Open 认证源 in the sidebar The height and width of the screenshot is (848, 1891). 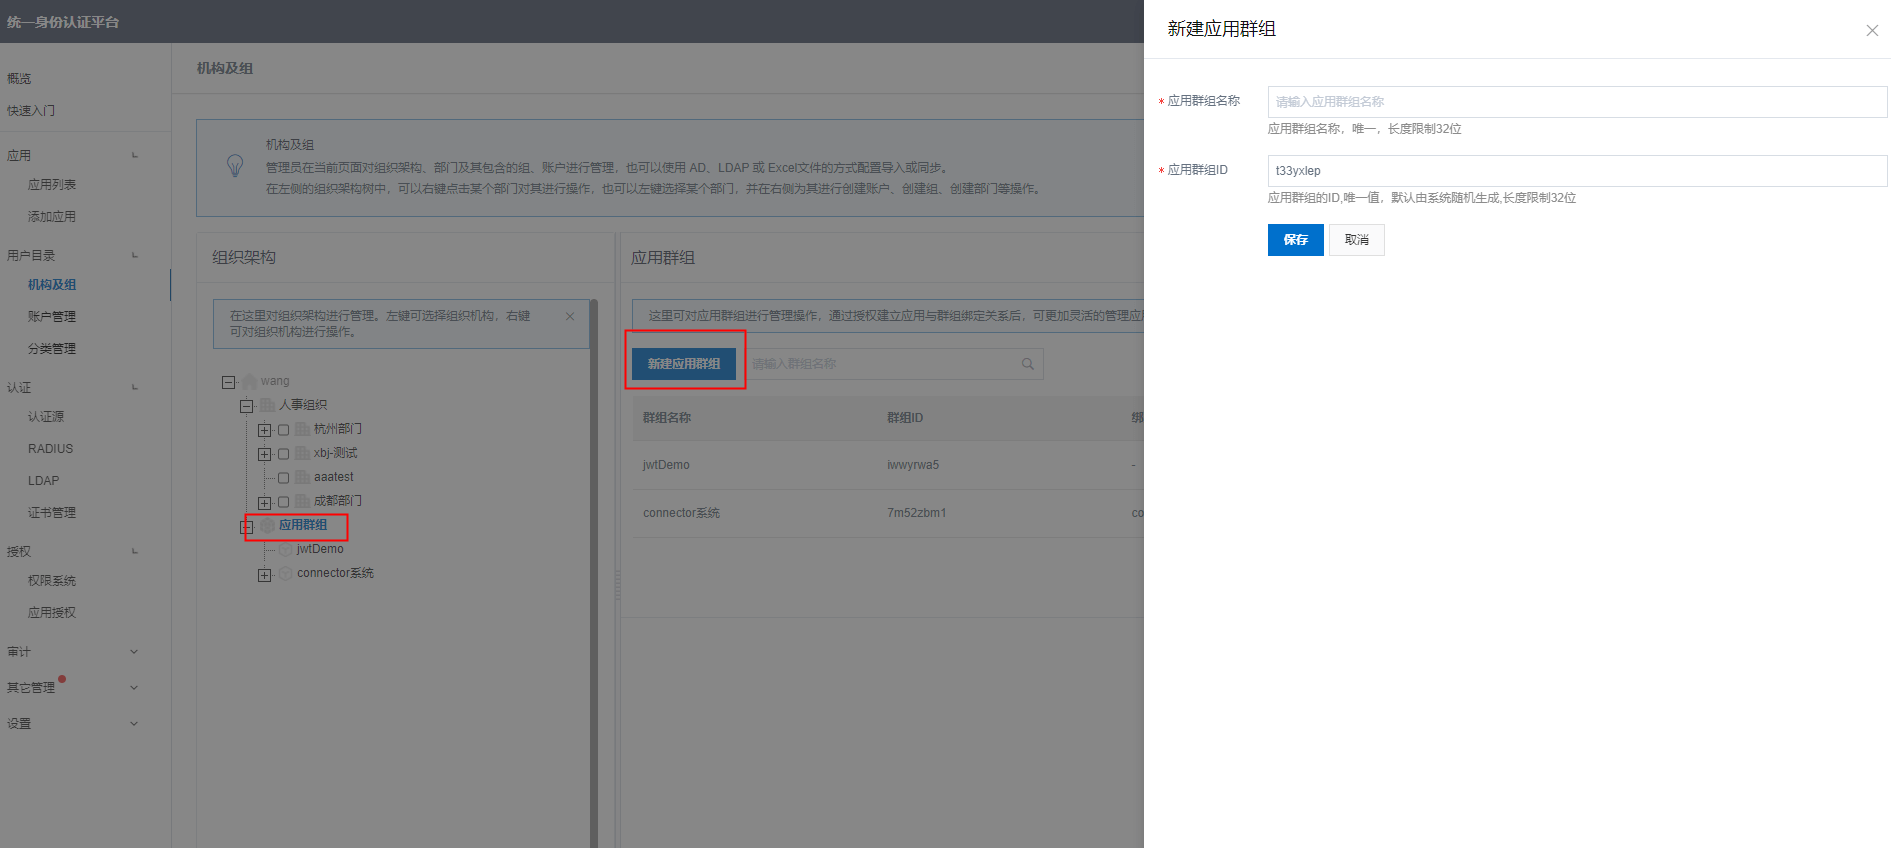point(46,417)
